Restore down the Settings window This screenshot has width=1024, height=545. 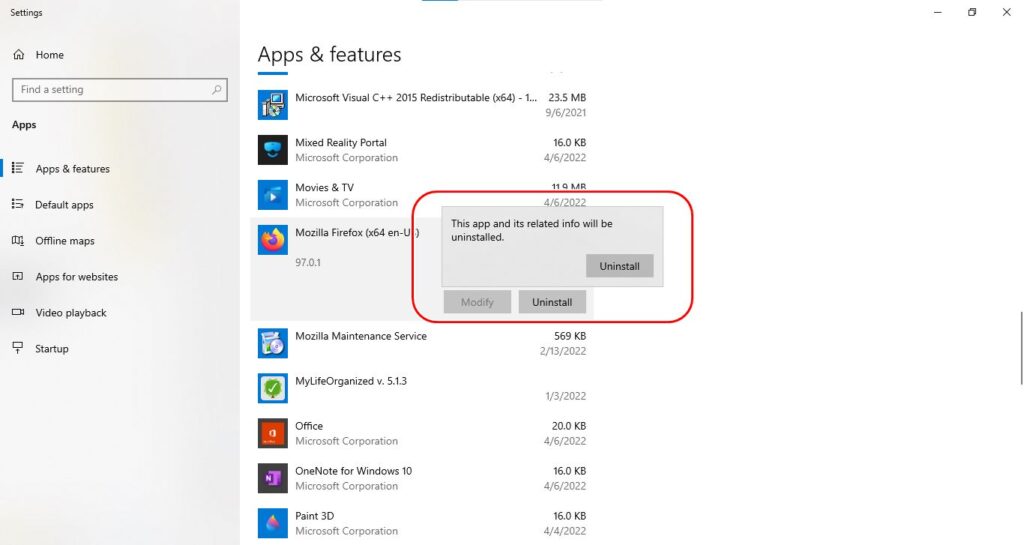972,12
